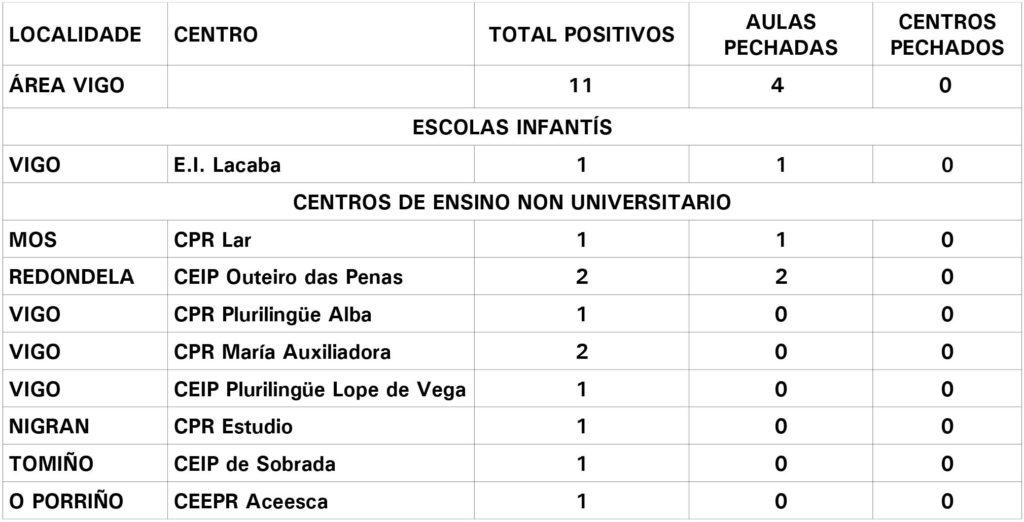Viewport: 1024px width, 522px height.
Task: Click the CPR Plurilingüe Alba cell
Action: pyautogui.click(x=272, y=315)
